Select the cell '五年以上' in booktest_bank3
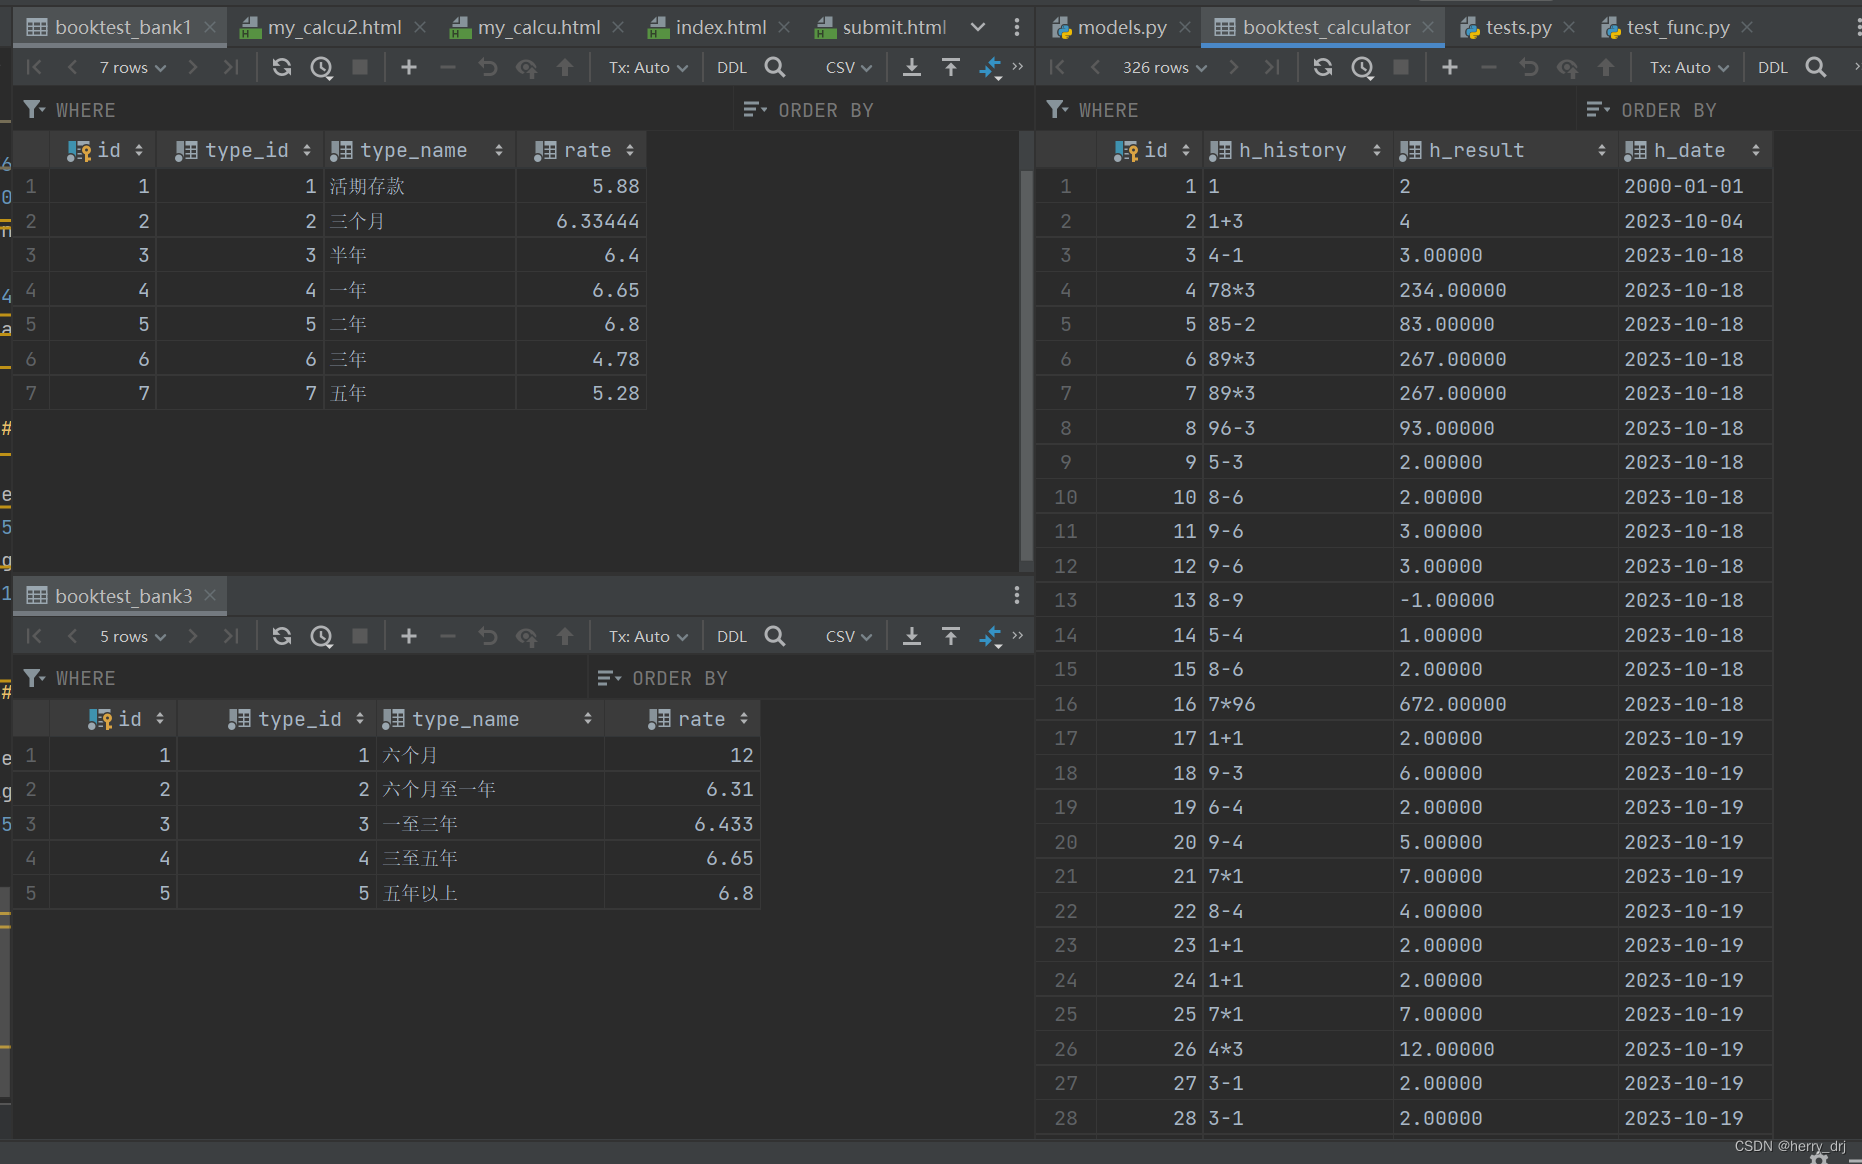The width and height of the screenshot is (1862, 1164). (491, 893)
